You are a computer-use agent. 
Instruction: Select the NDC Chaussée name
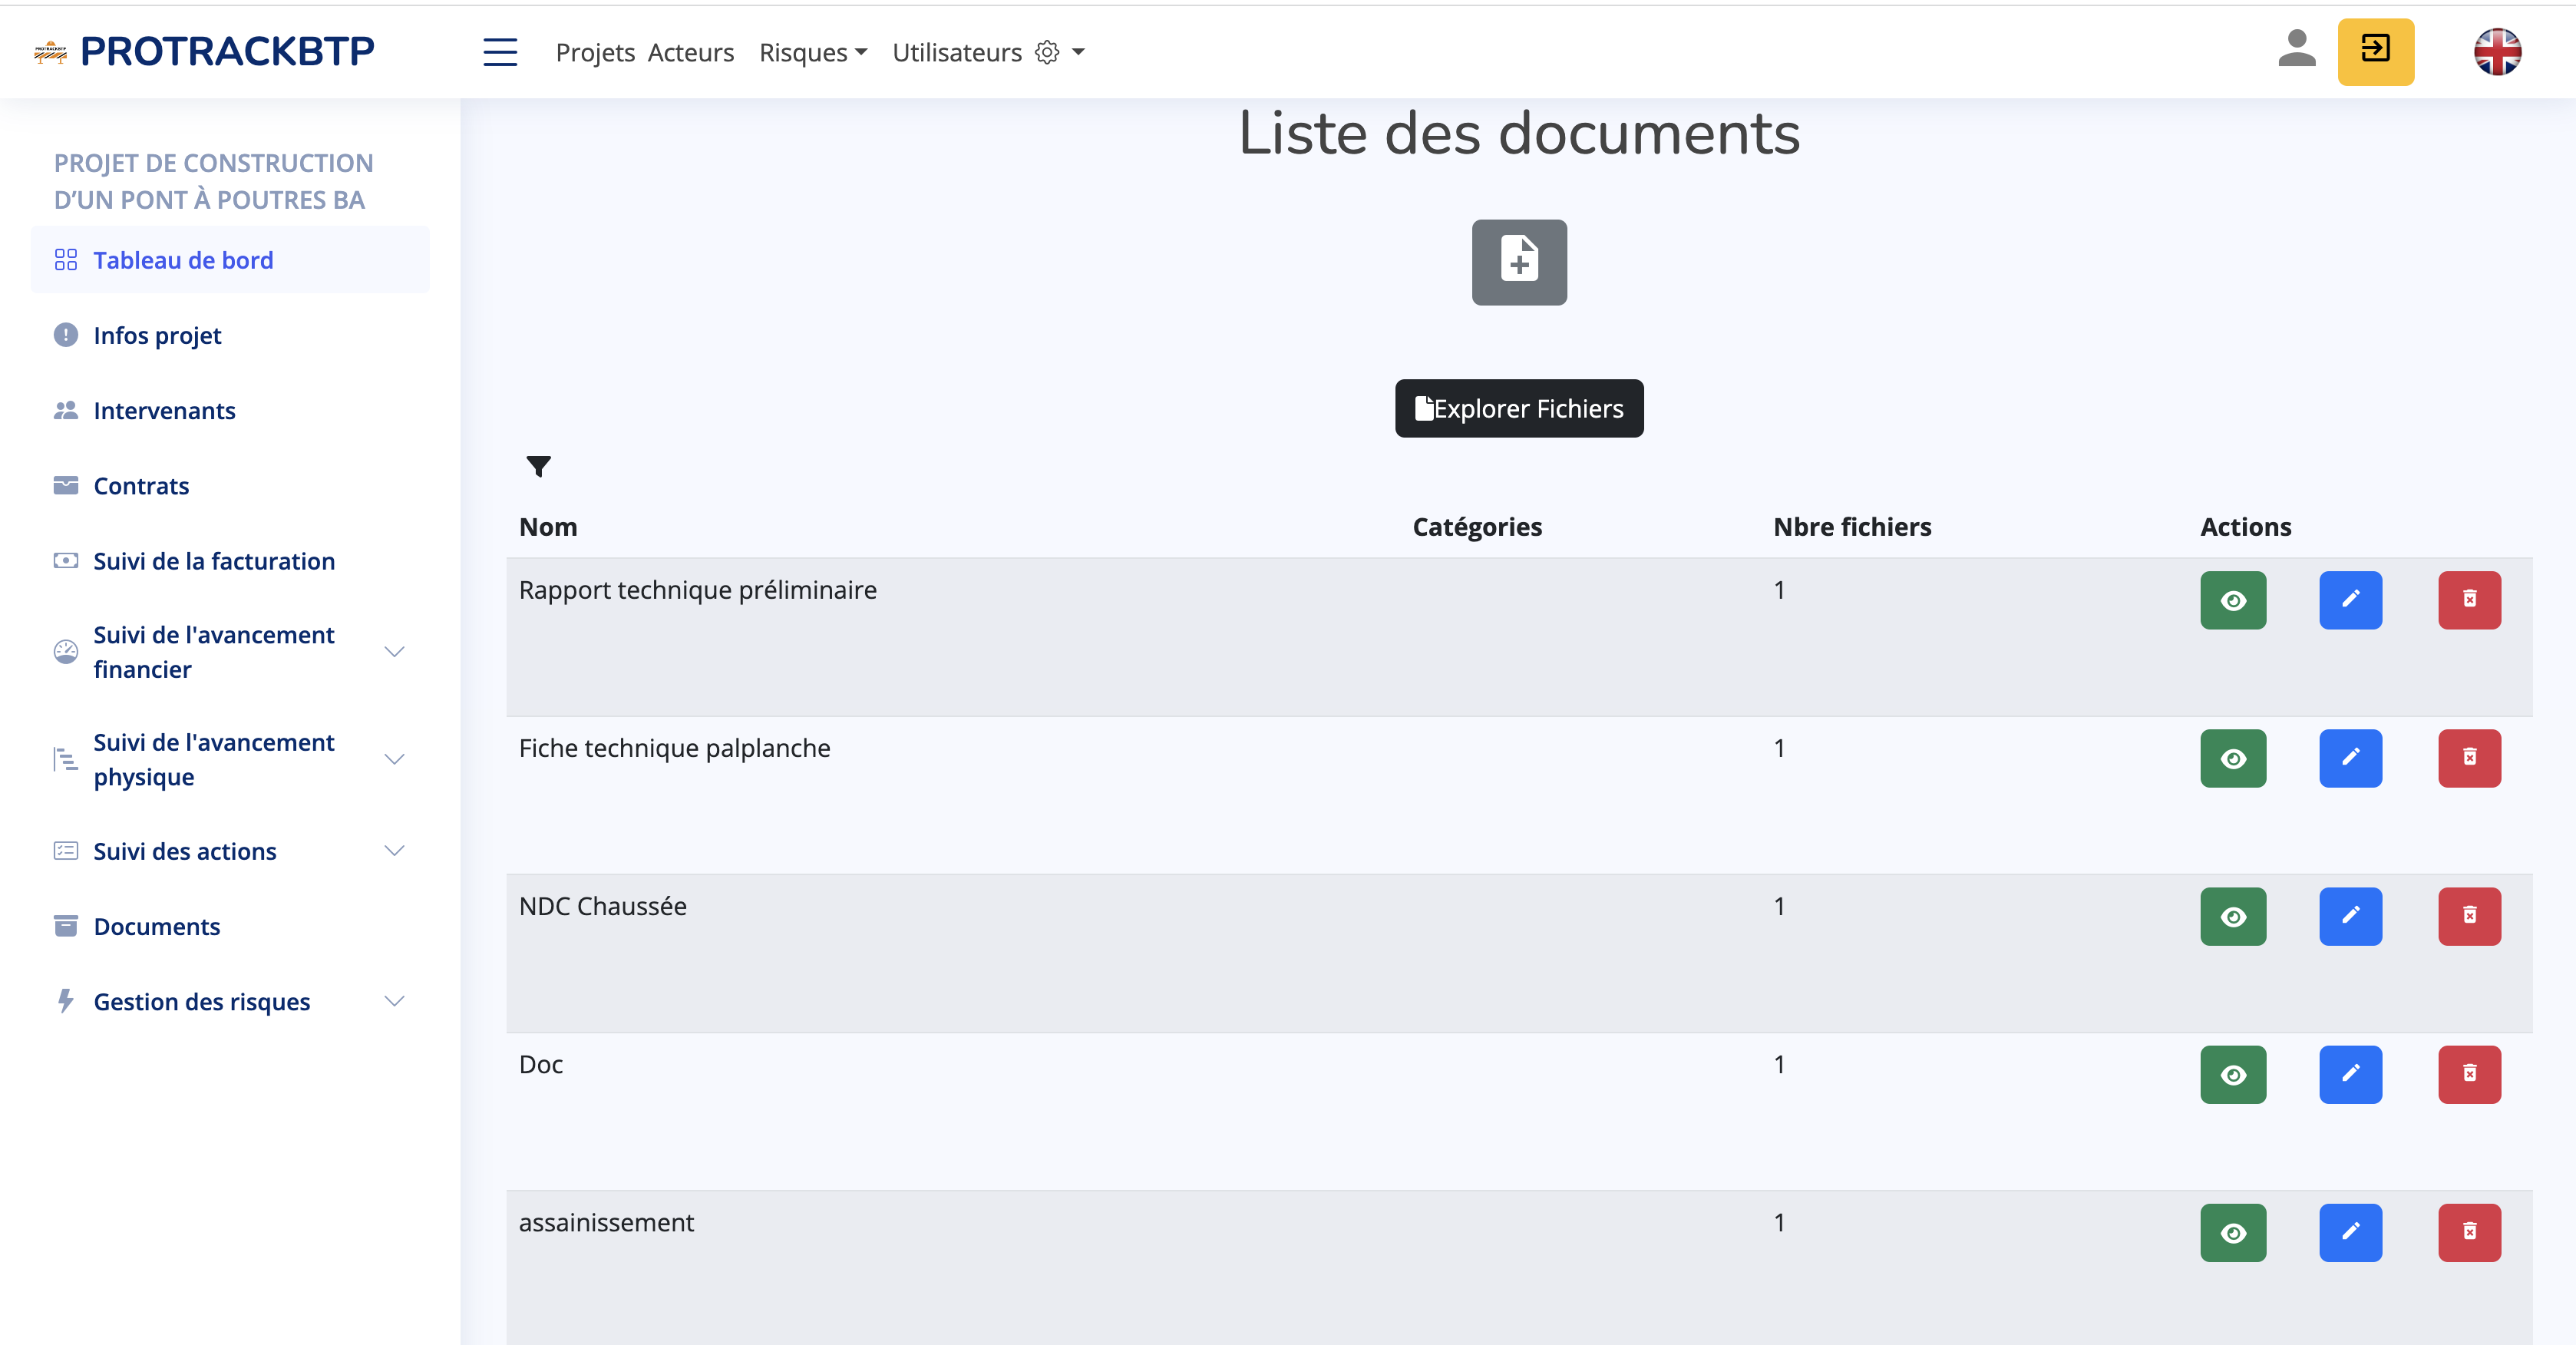pos(603,906)
